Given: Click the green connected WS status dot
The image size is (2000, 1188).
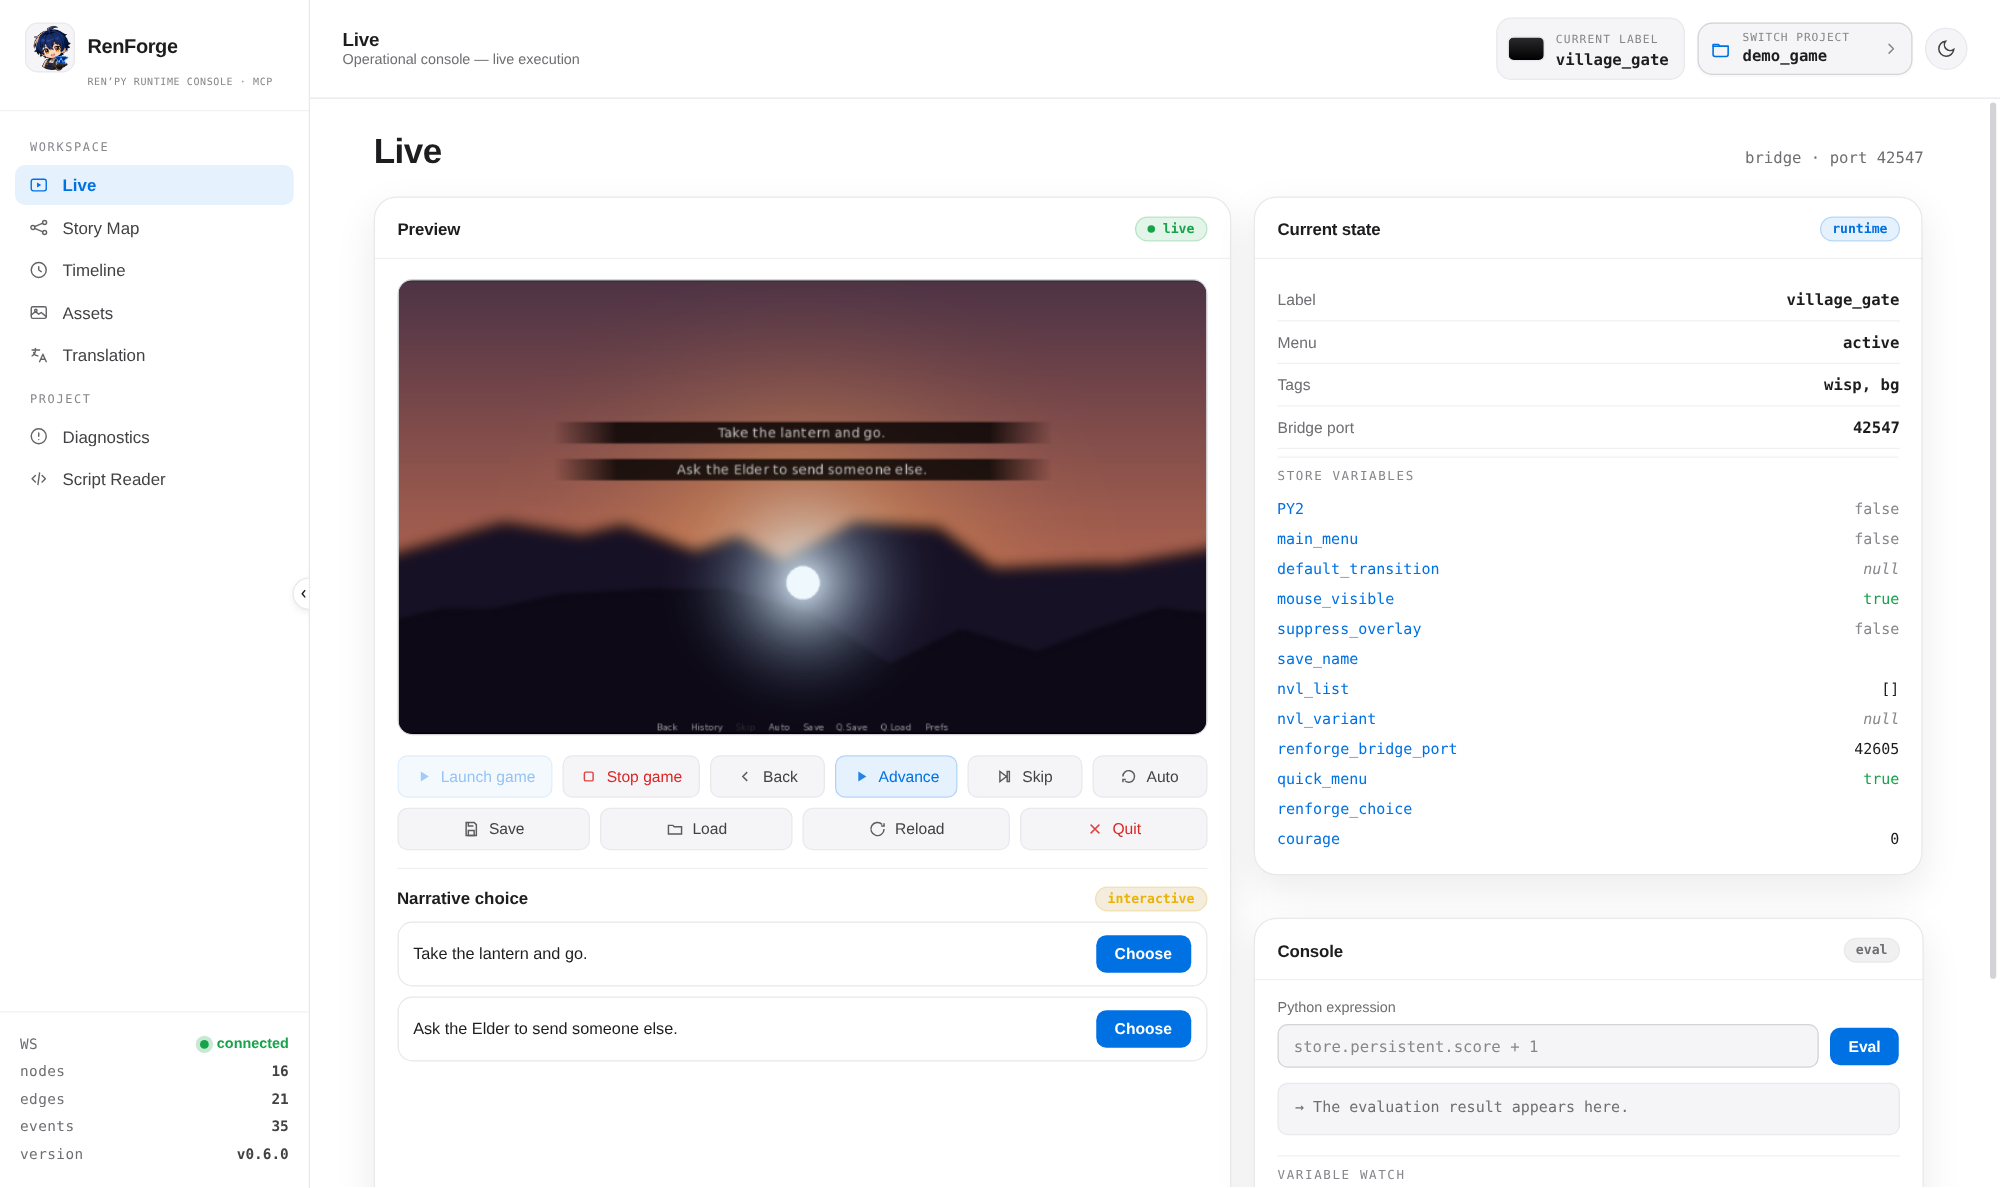Looking at the screenshot, I should [204, 1044].
